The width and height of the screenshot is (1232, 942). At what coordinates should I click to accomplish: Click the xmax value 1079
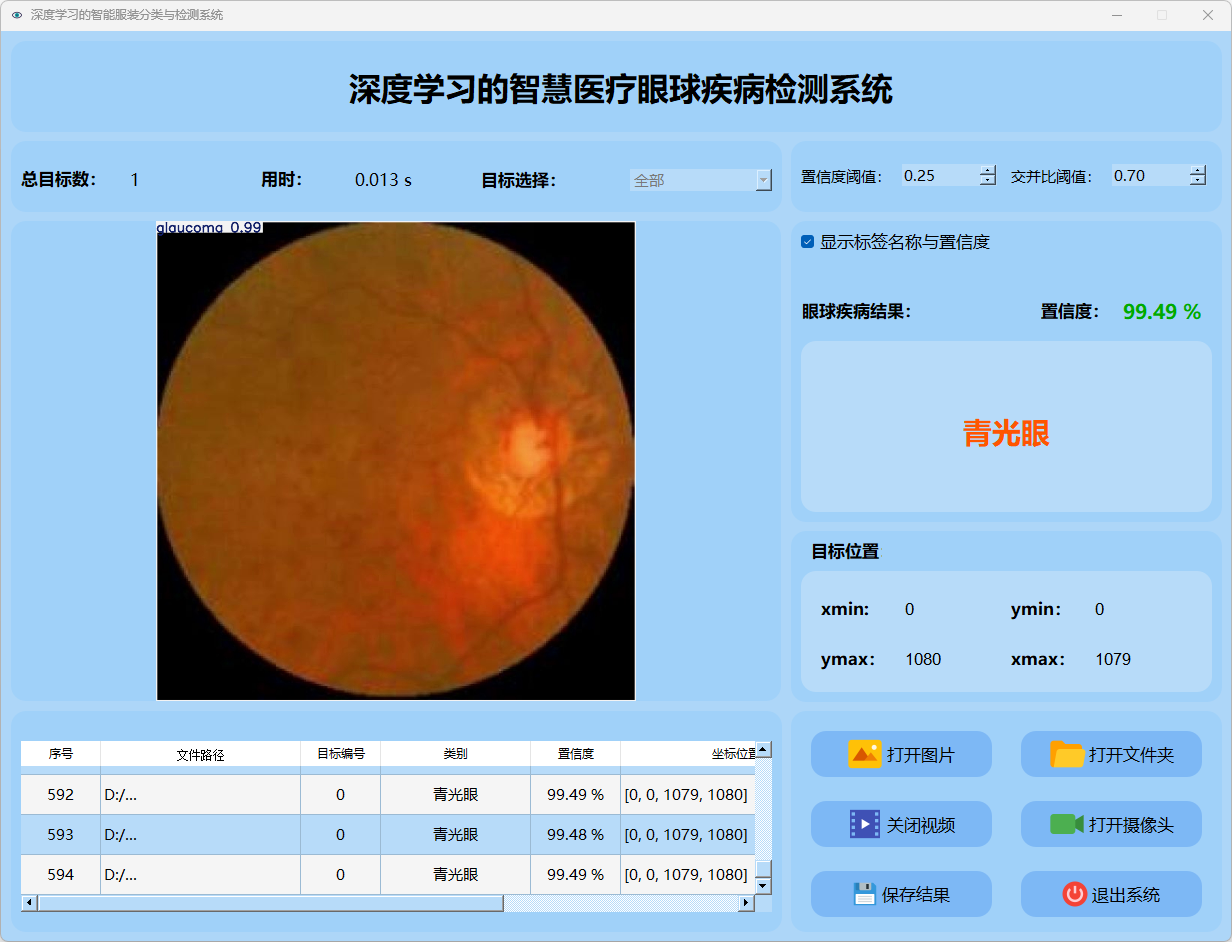click(x=1113, y=659)
